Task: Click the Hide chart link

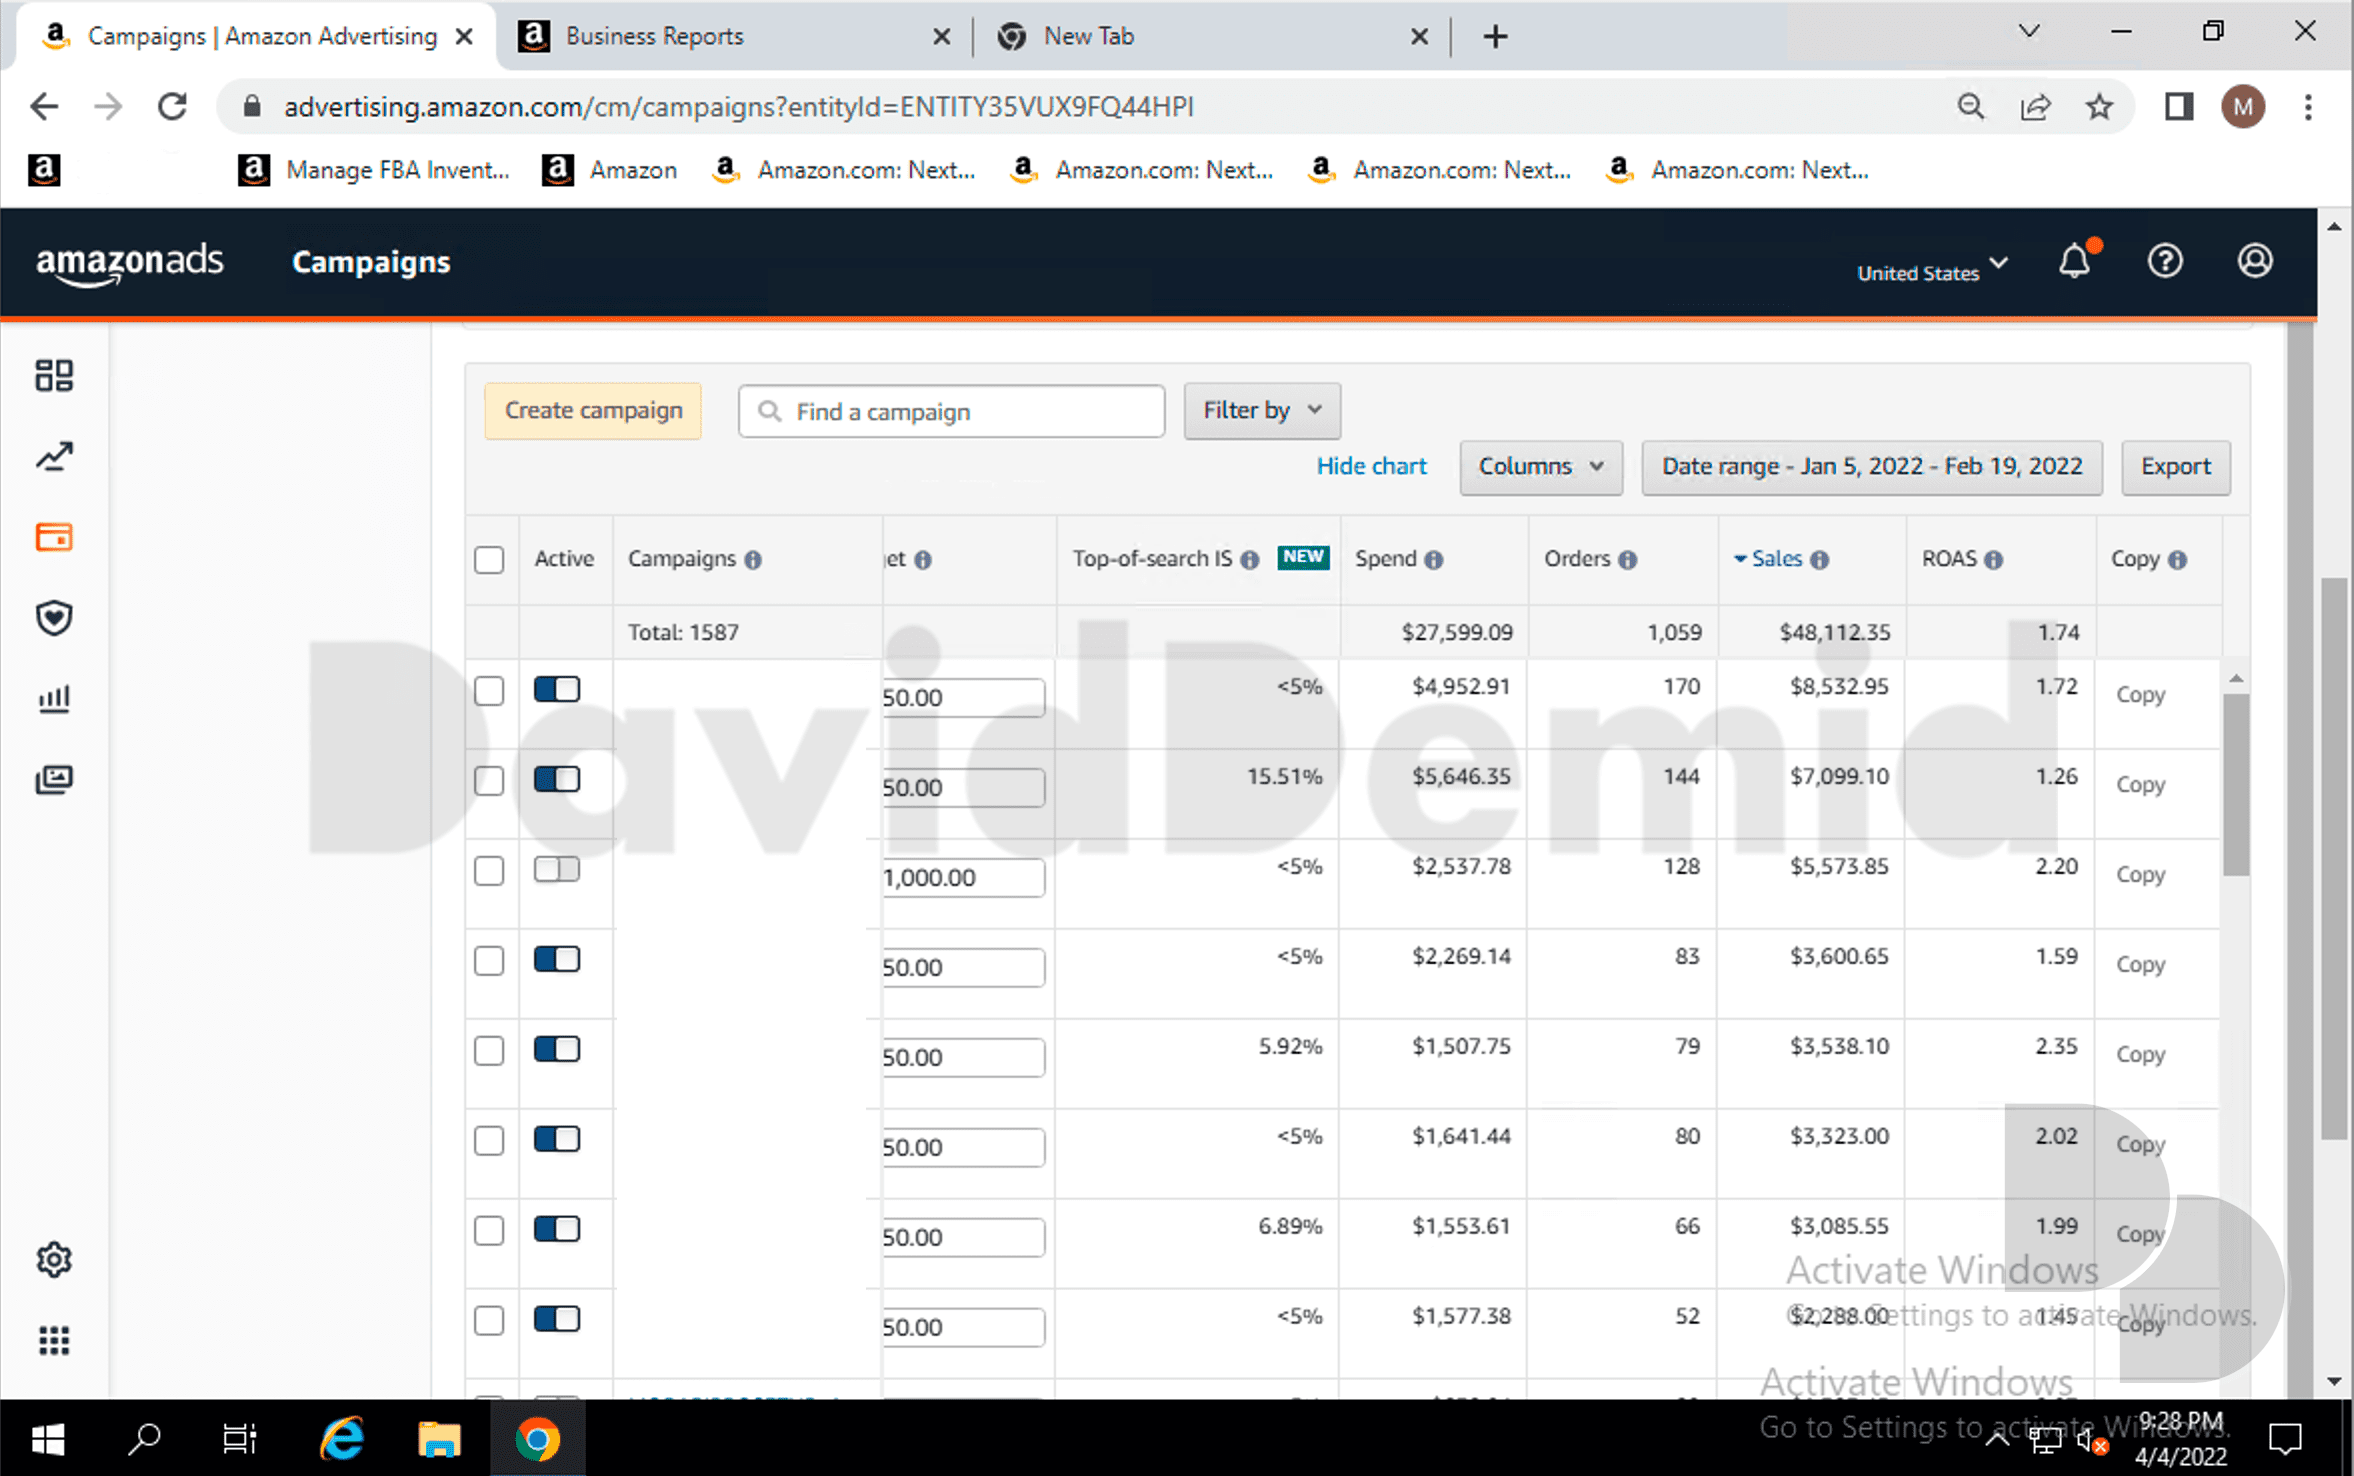Action: [x=1371, y=467]
